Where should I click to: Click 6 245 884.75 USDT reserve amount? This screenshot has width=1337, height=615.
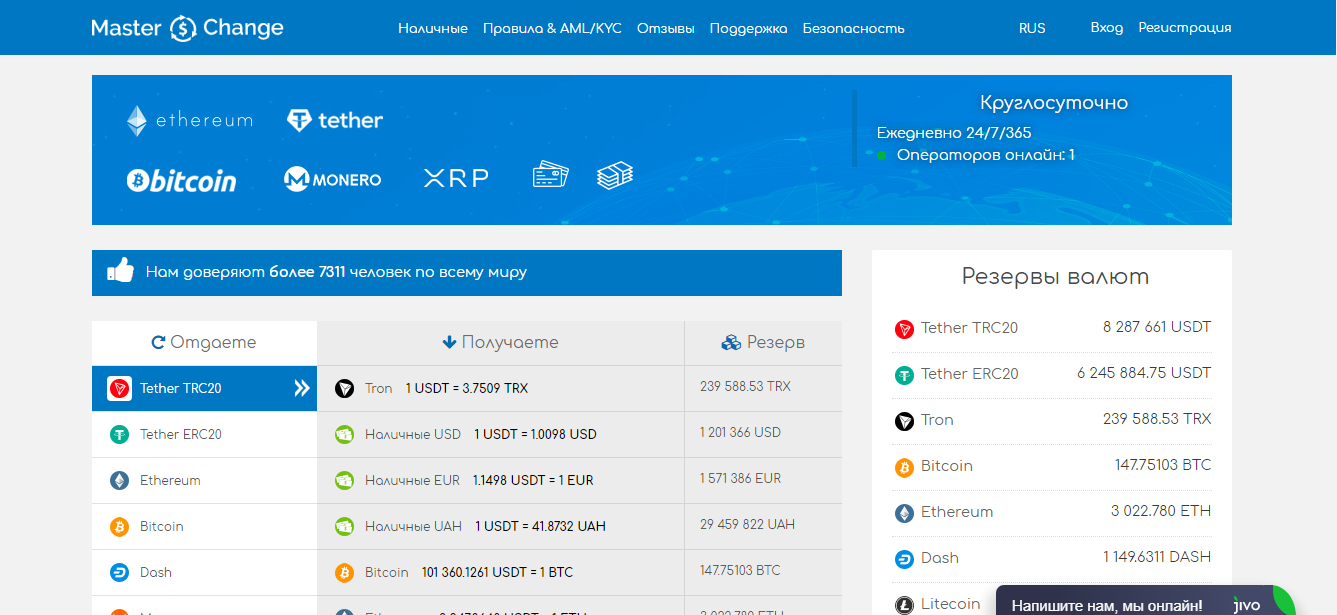coord(1144,373)
